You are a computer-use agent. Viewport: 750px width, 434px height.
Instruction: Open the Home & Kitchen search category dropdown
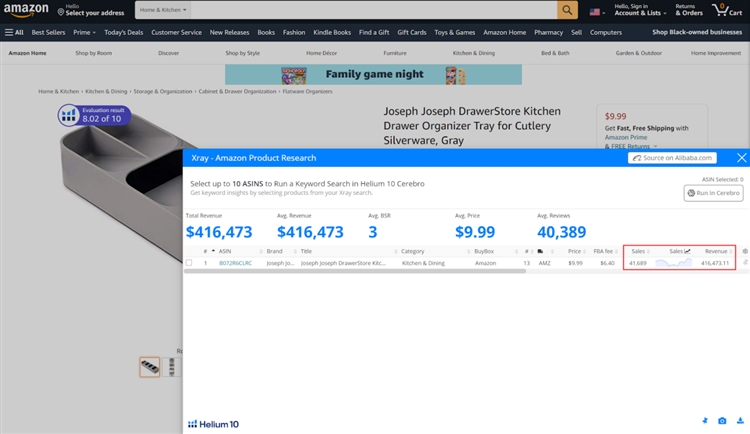click(x=163, y=11)
